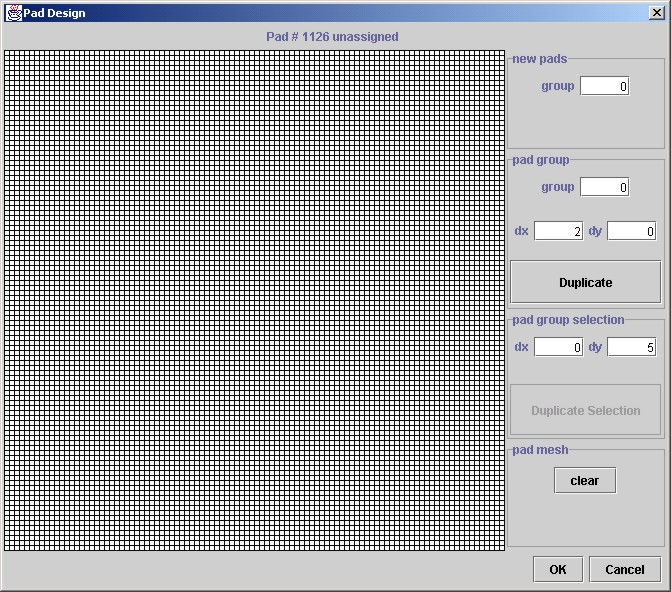Focus the new pads group field
This screenshot has width=671, height=592.
(605, 86)
